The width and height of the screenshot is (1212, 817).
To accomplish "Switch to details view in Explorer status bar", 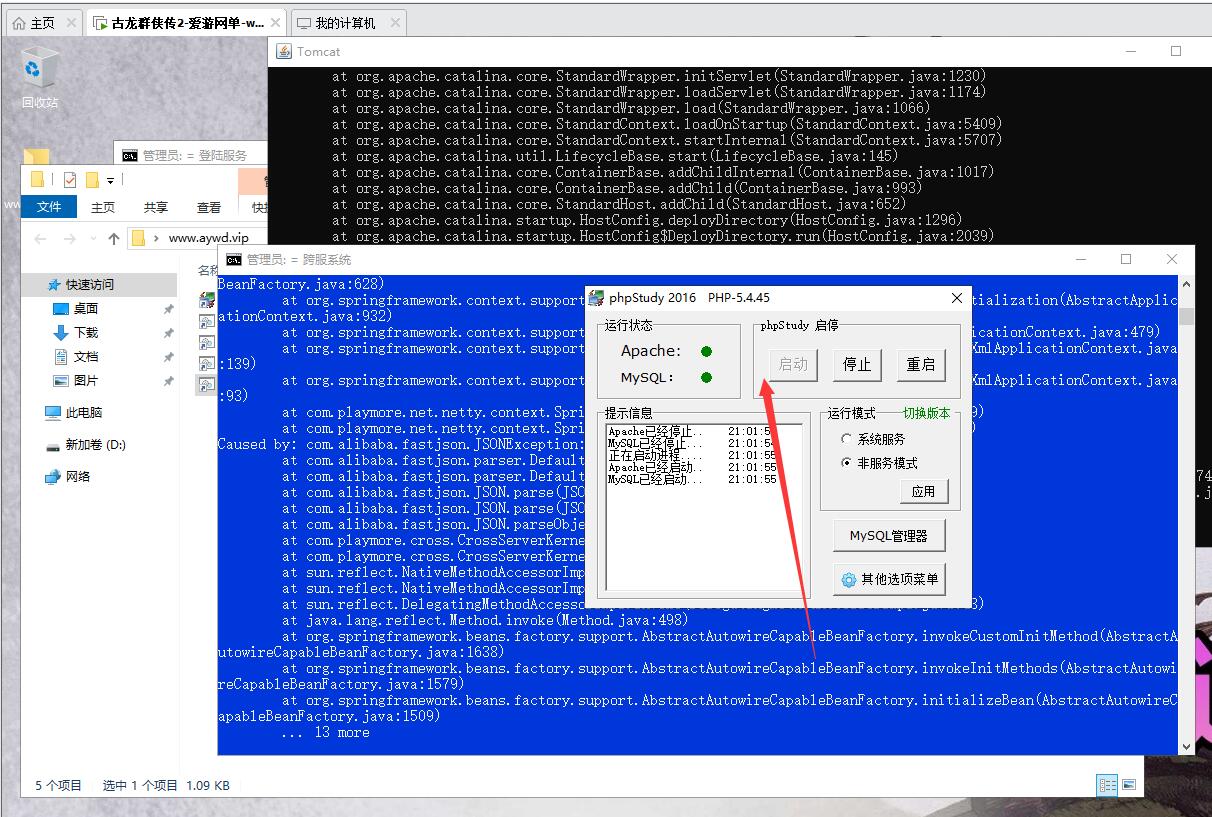I will [x=1107, y=785].
